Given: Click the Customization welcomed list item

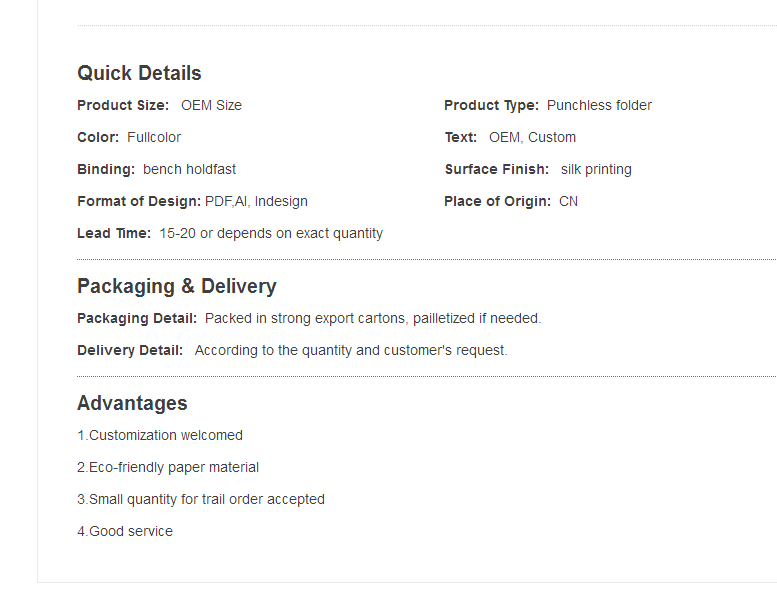Looking at the screenshot, I should point(160,435).
